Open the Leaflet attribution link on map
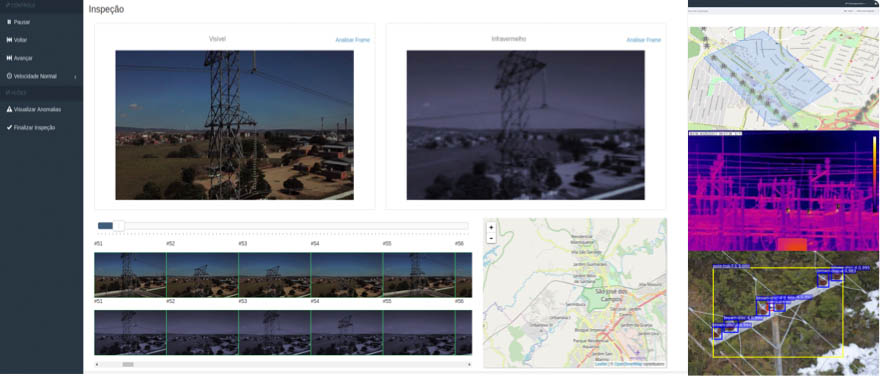Screen dimensions: 890x383 click(601, 364)
